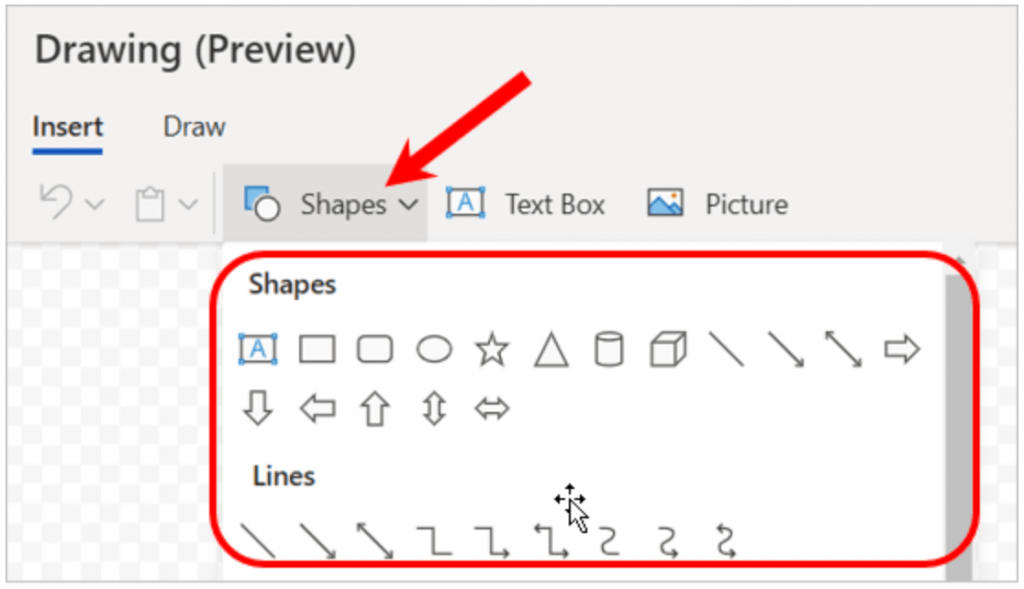1024x589 pixels.
Task: Switch to the Draw tab
Action: pyautogui.click(x=193, y=126)
